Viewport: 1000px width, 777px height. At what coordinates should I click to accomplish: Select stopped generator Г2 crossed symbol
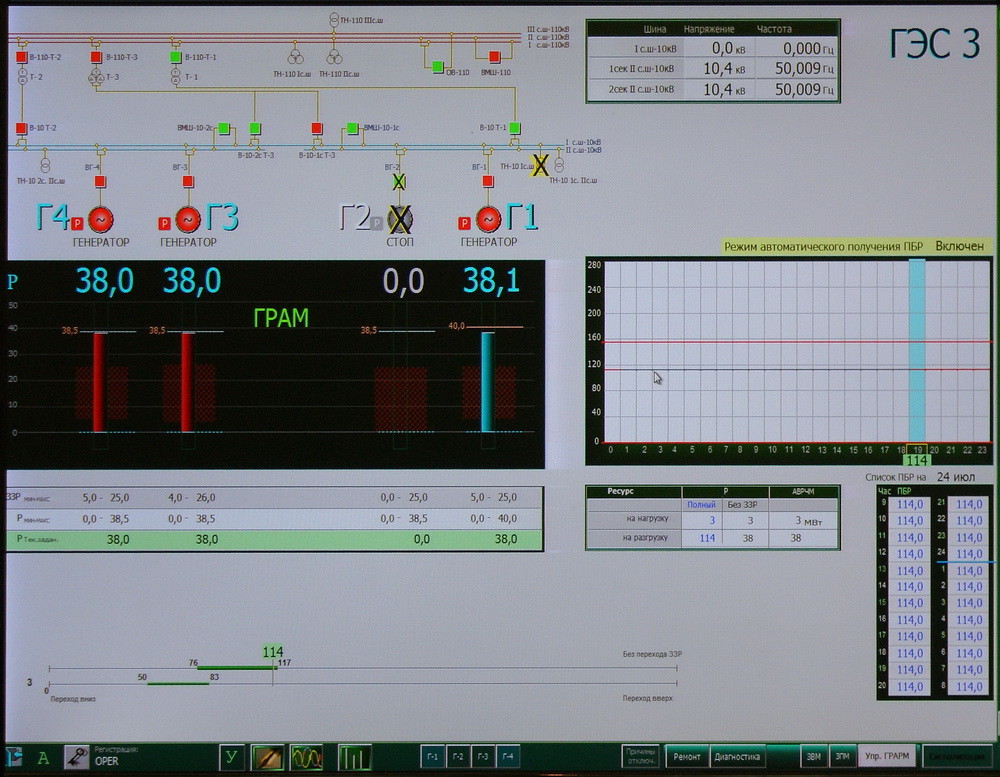(400, 219)
